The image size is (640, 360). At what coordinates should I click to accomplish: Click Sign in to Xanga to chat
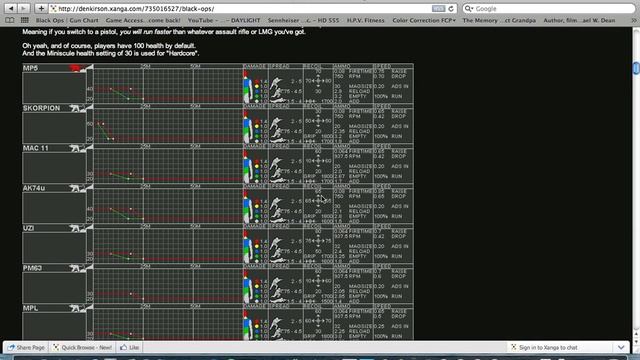pyautogui.click(x=548, y=347)
